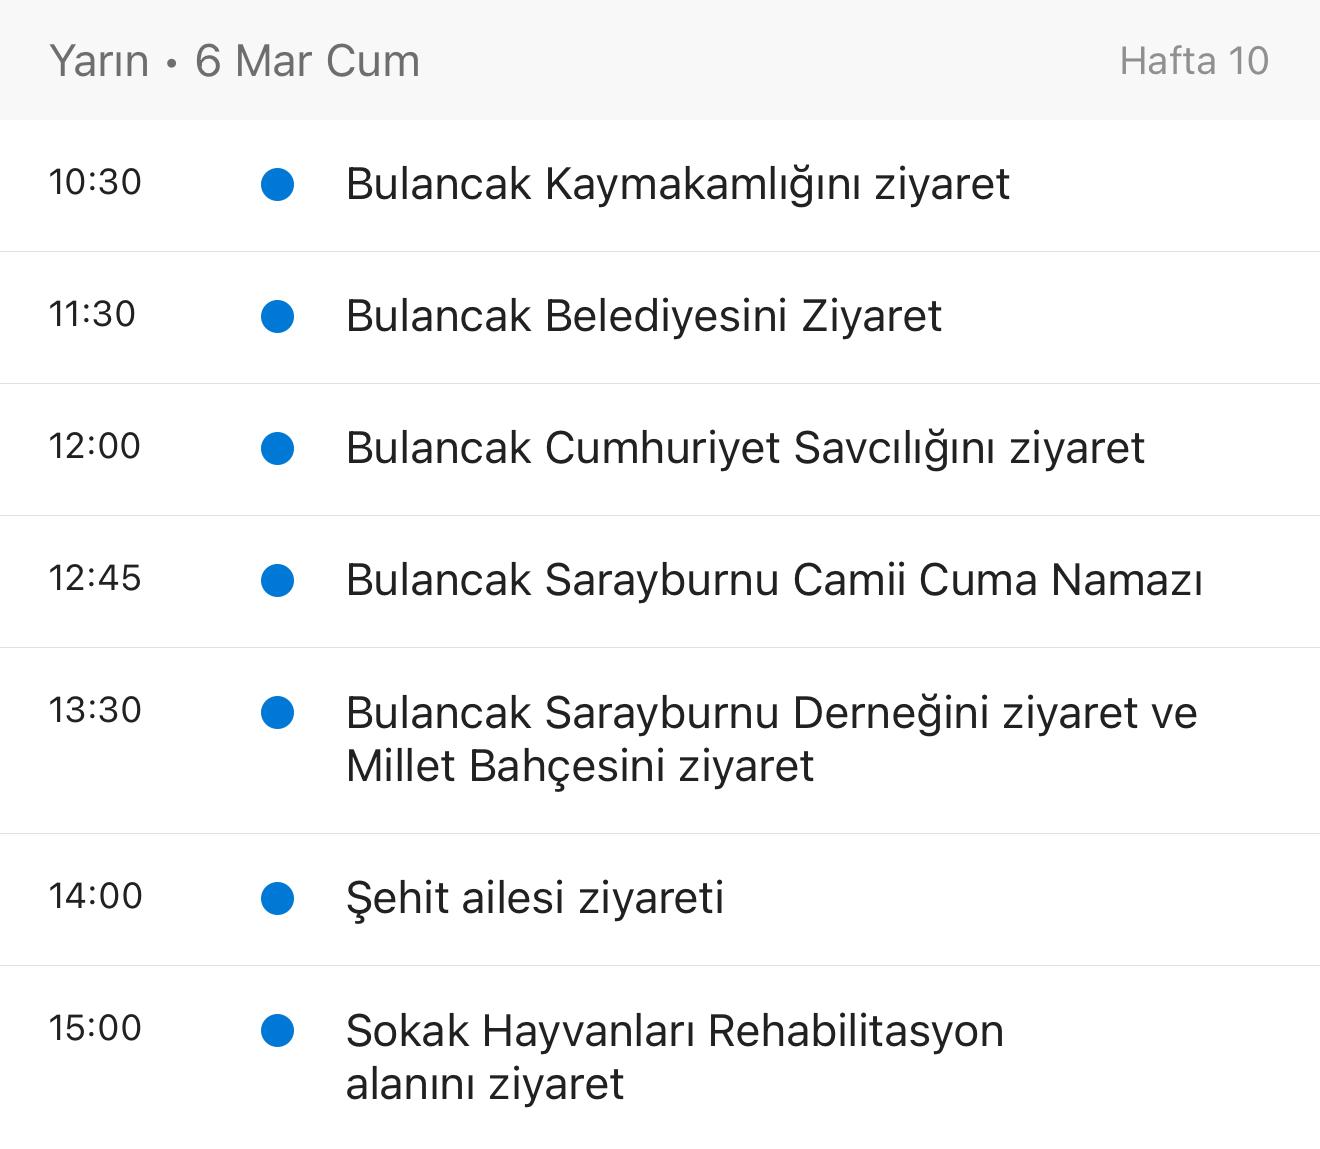Click the 15:00 time label

click(95, 1028)
